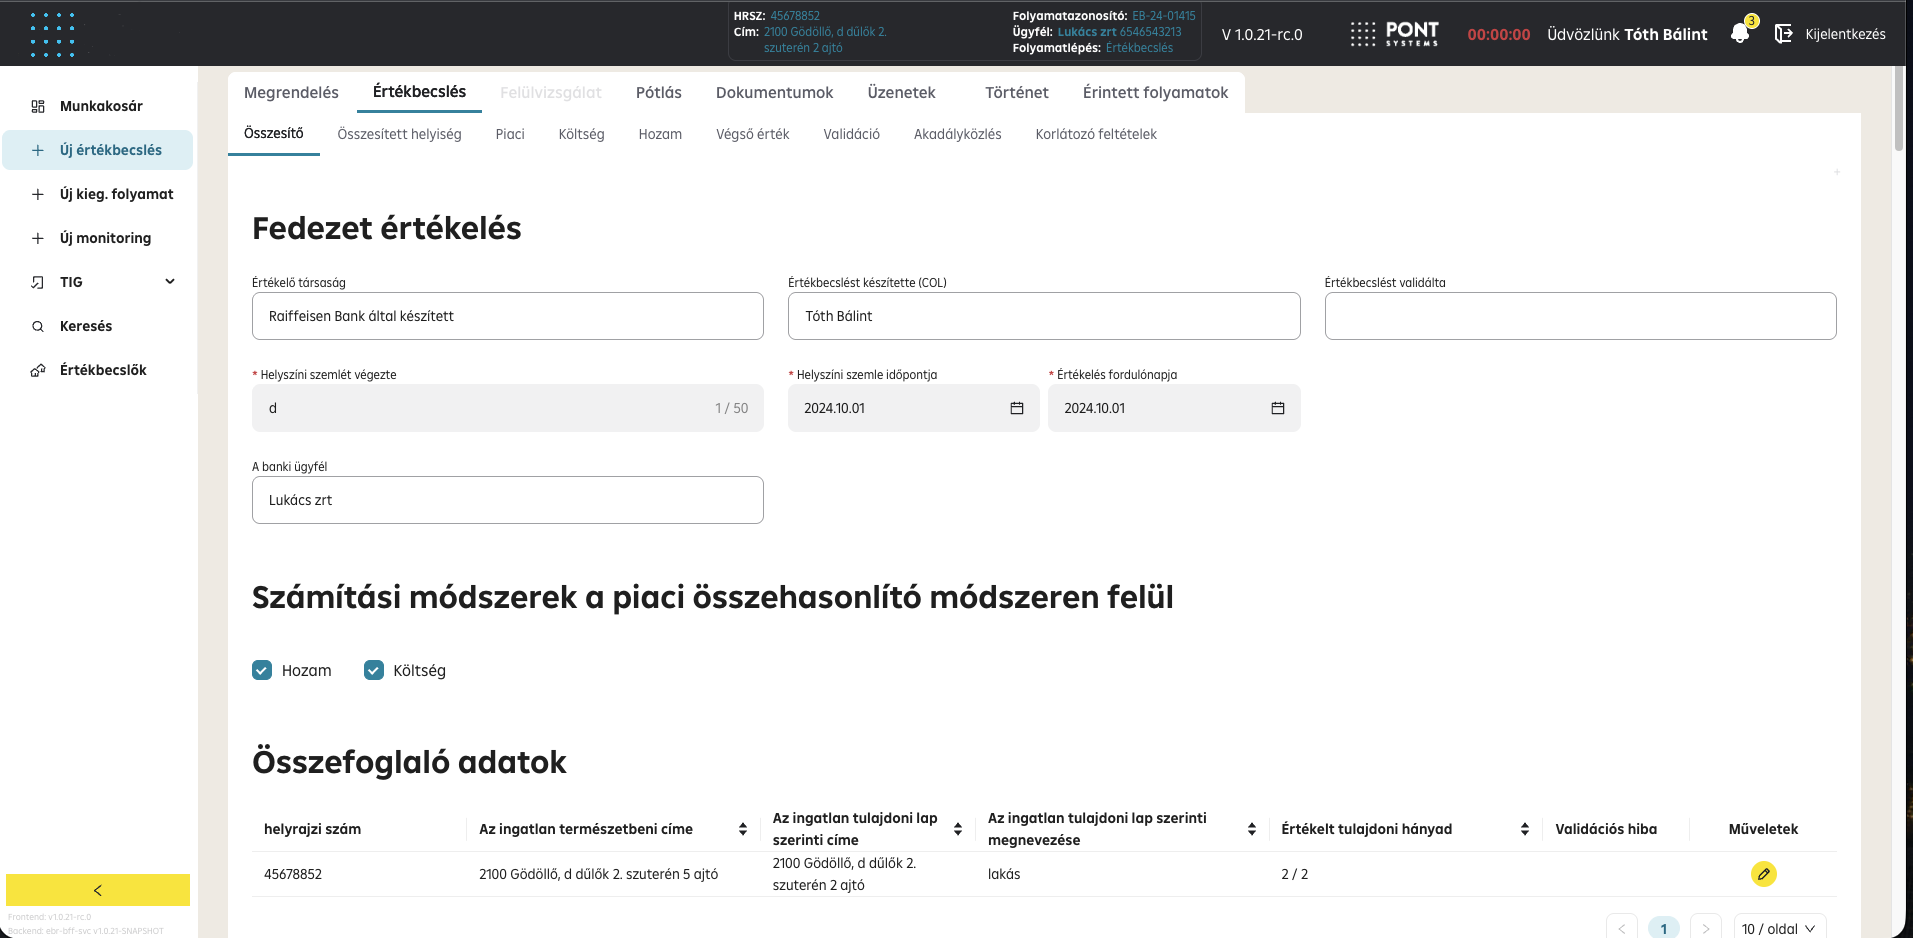Click the Munkakosár sidebar icon
1913x938 pixels.
coord(38,106)
